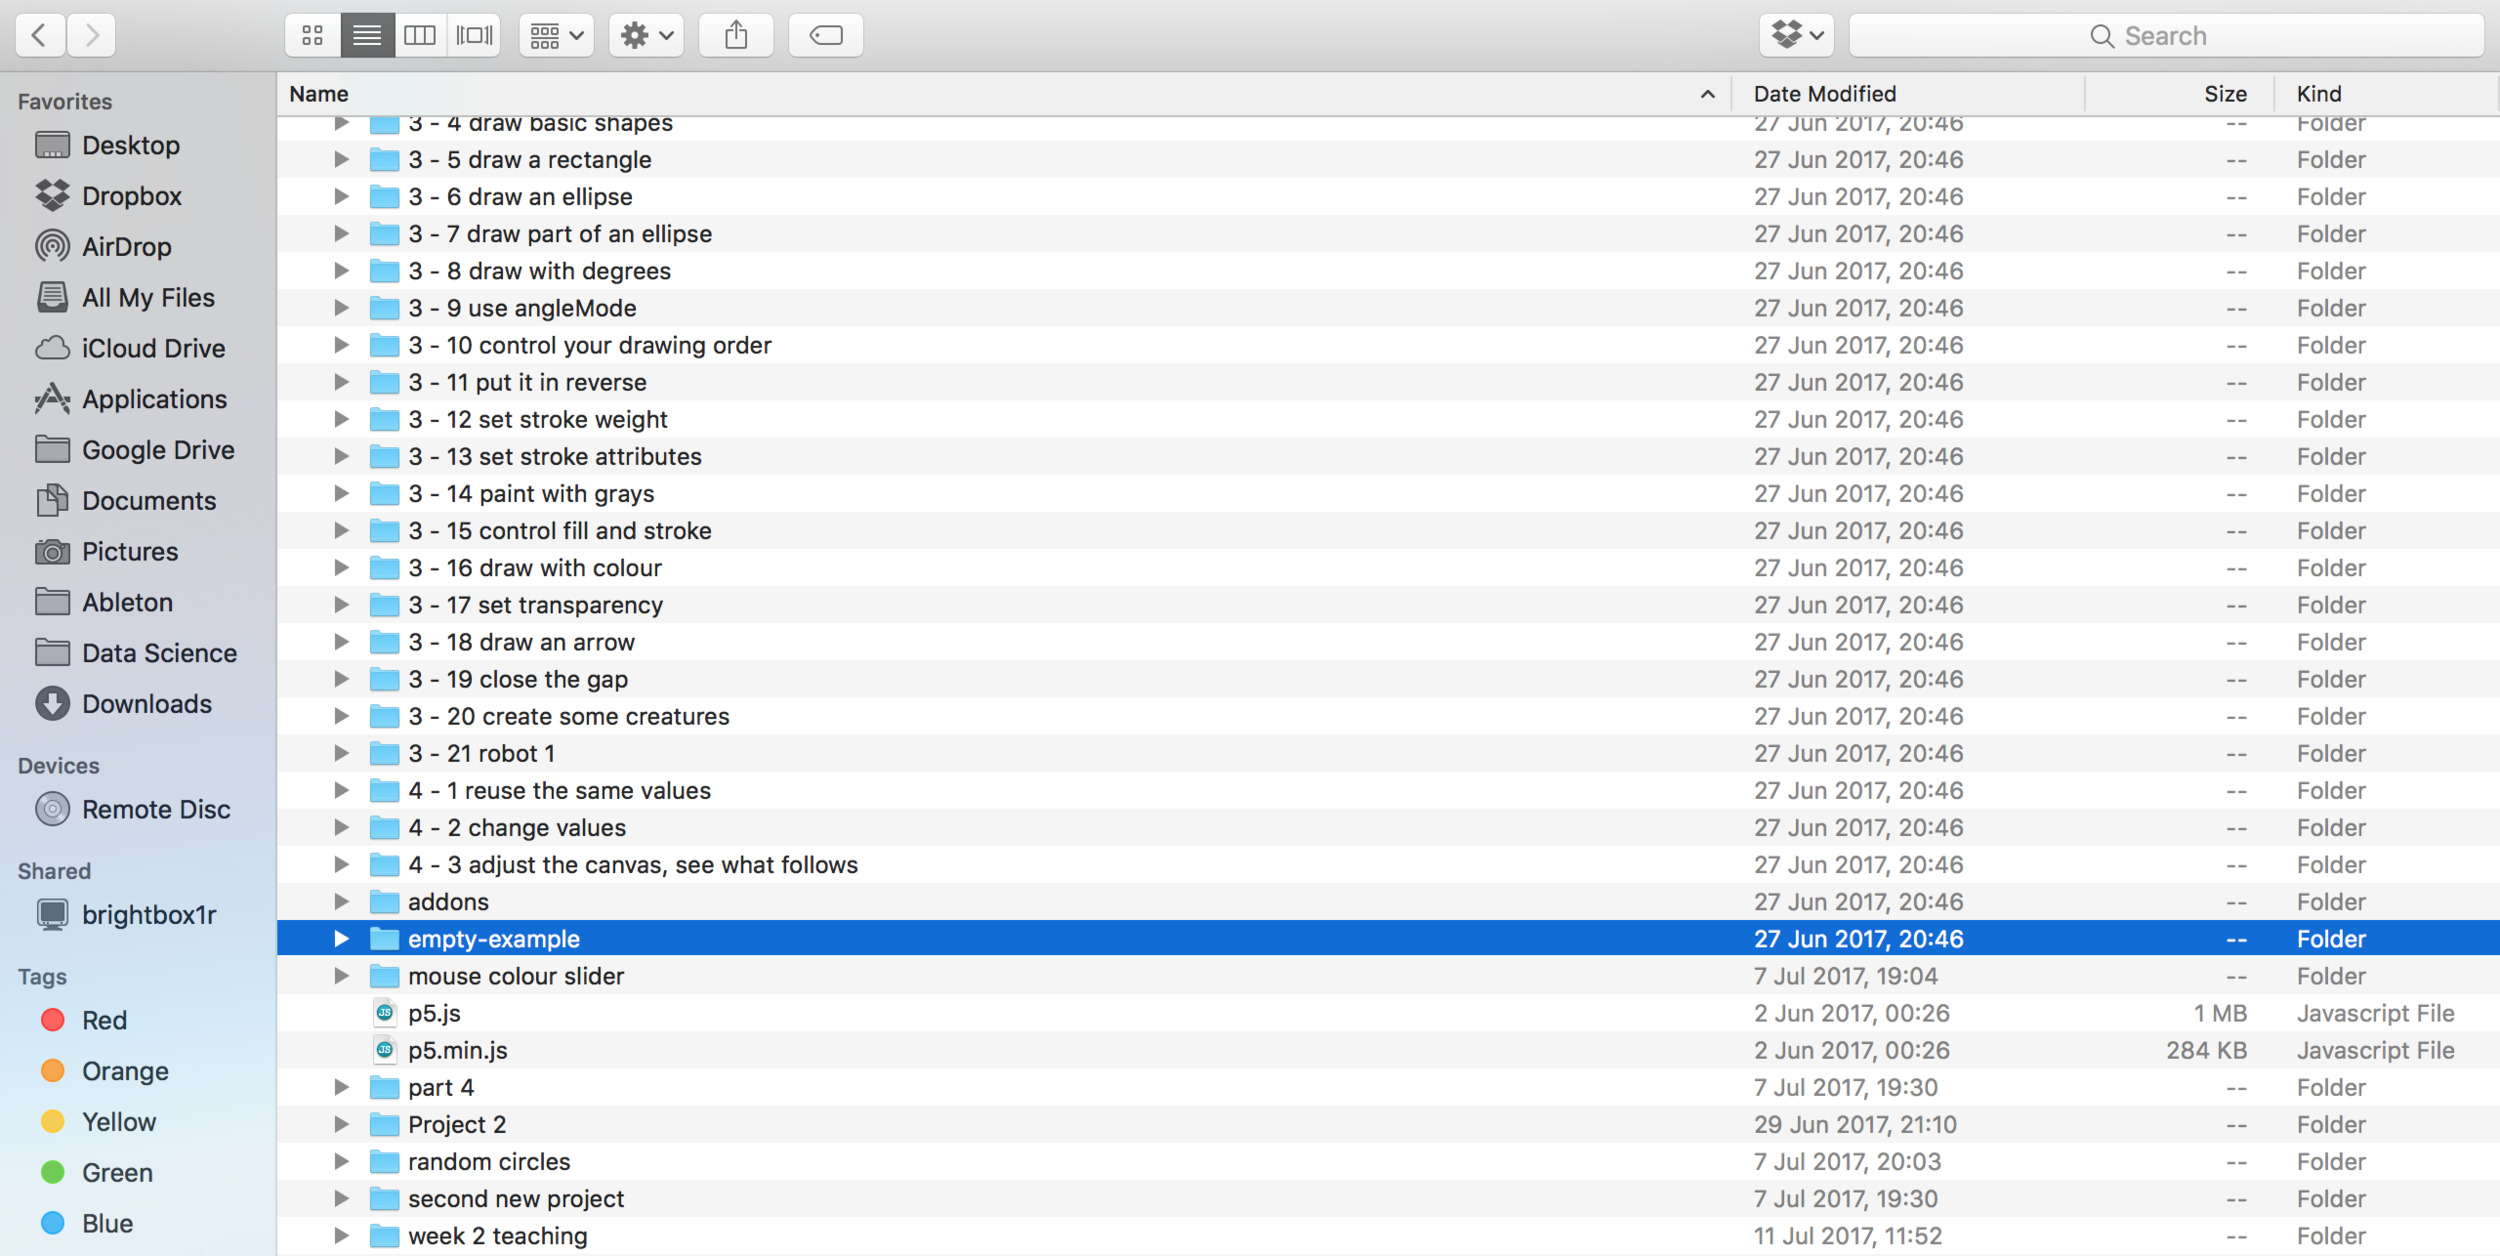Expand the 3 - 21 robot 1 folder
2500x1256 pixels.
(x=341, y=753)
